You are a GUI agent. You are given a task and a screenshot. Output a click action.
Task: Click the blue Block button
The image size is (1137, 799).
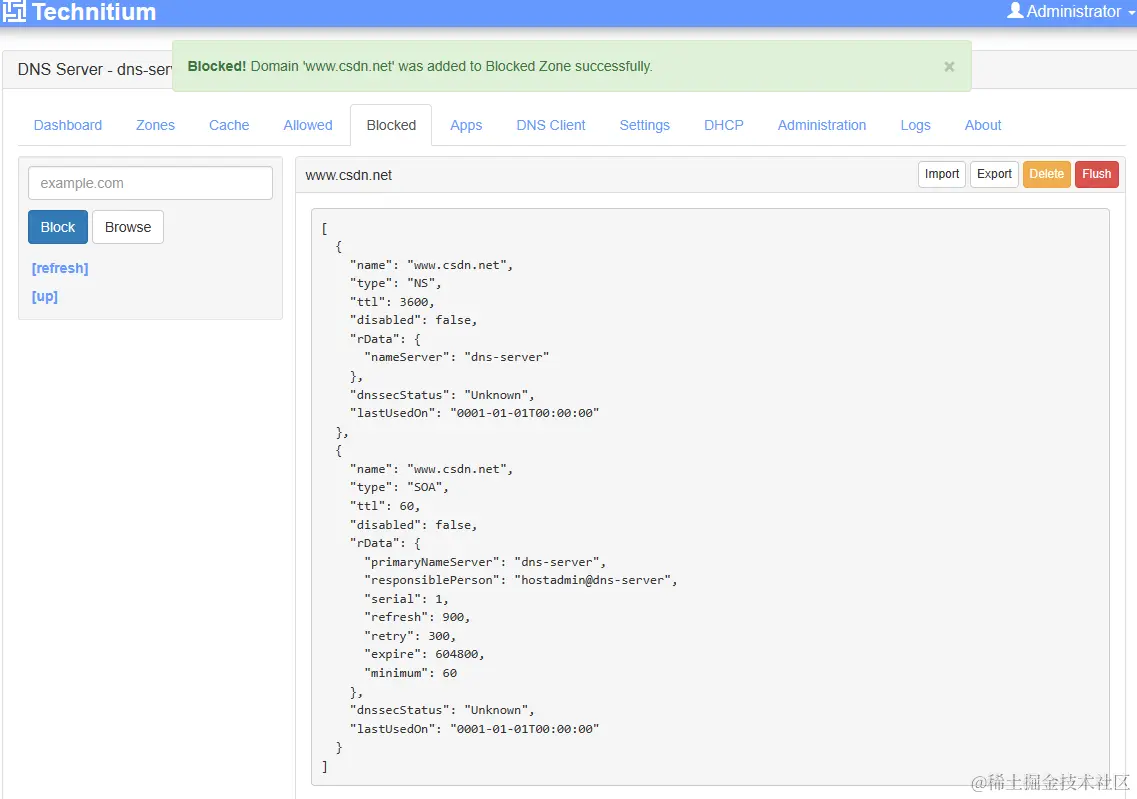coord(58,227)
